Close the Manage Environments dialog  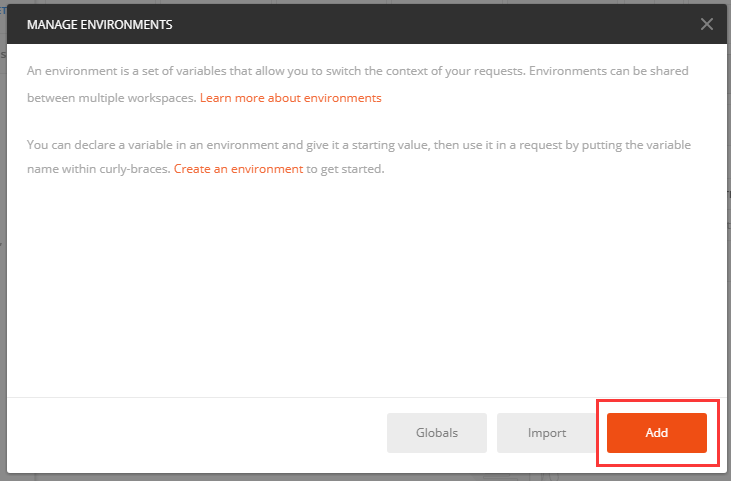tap(706, 25)
